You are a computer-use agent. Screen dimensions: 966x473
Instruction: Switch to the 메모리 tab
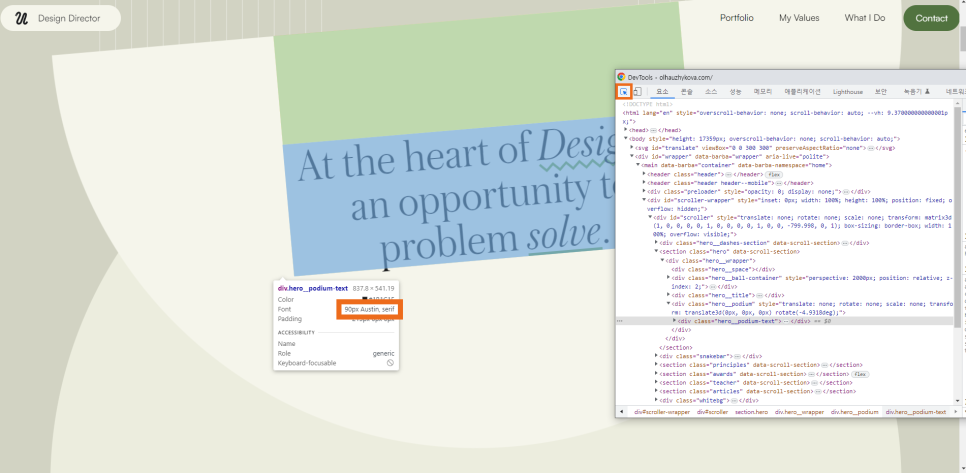point(763,91)
